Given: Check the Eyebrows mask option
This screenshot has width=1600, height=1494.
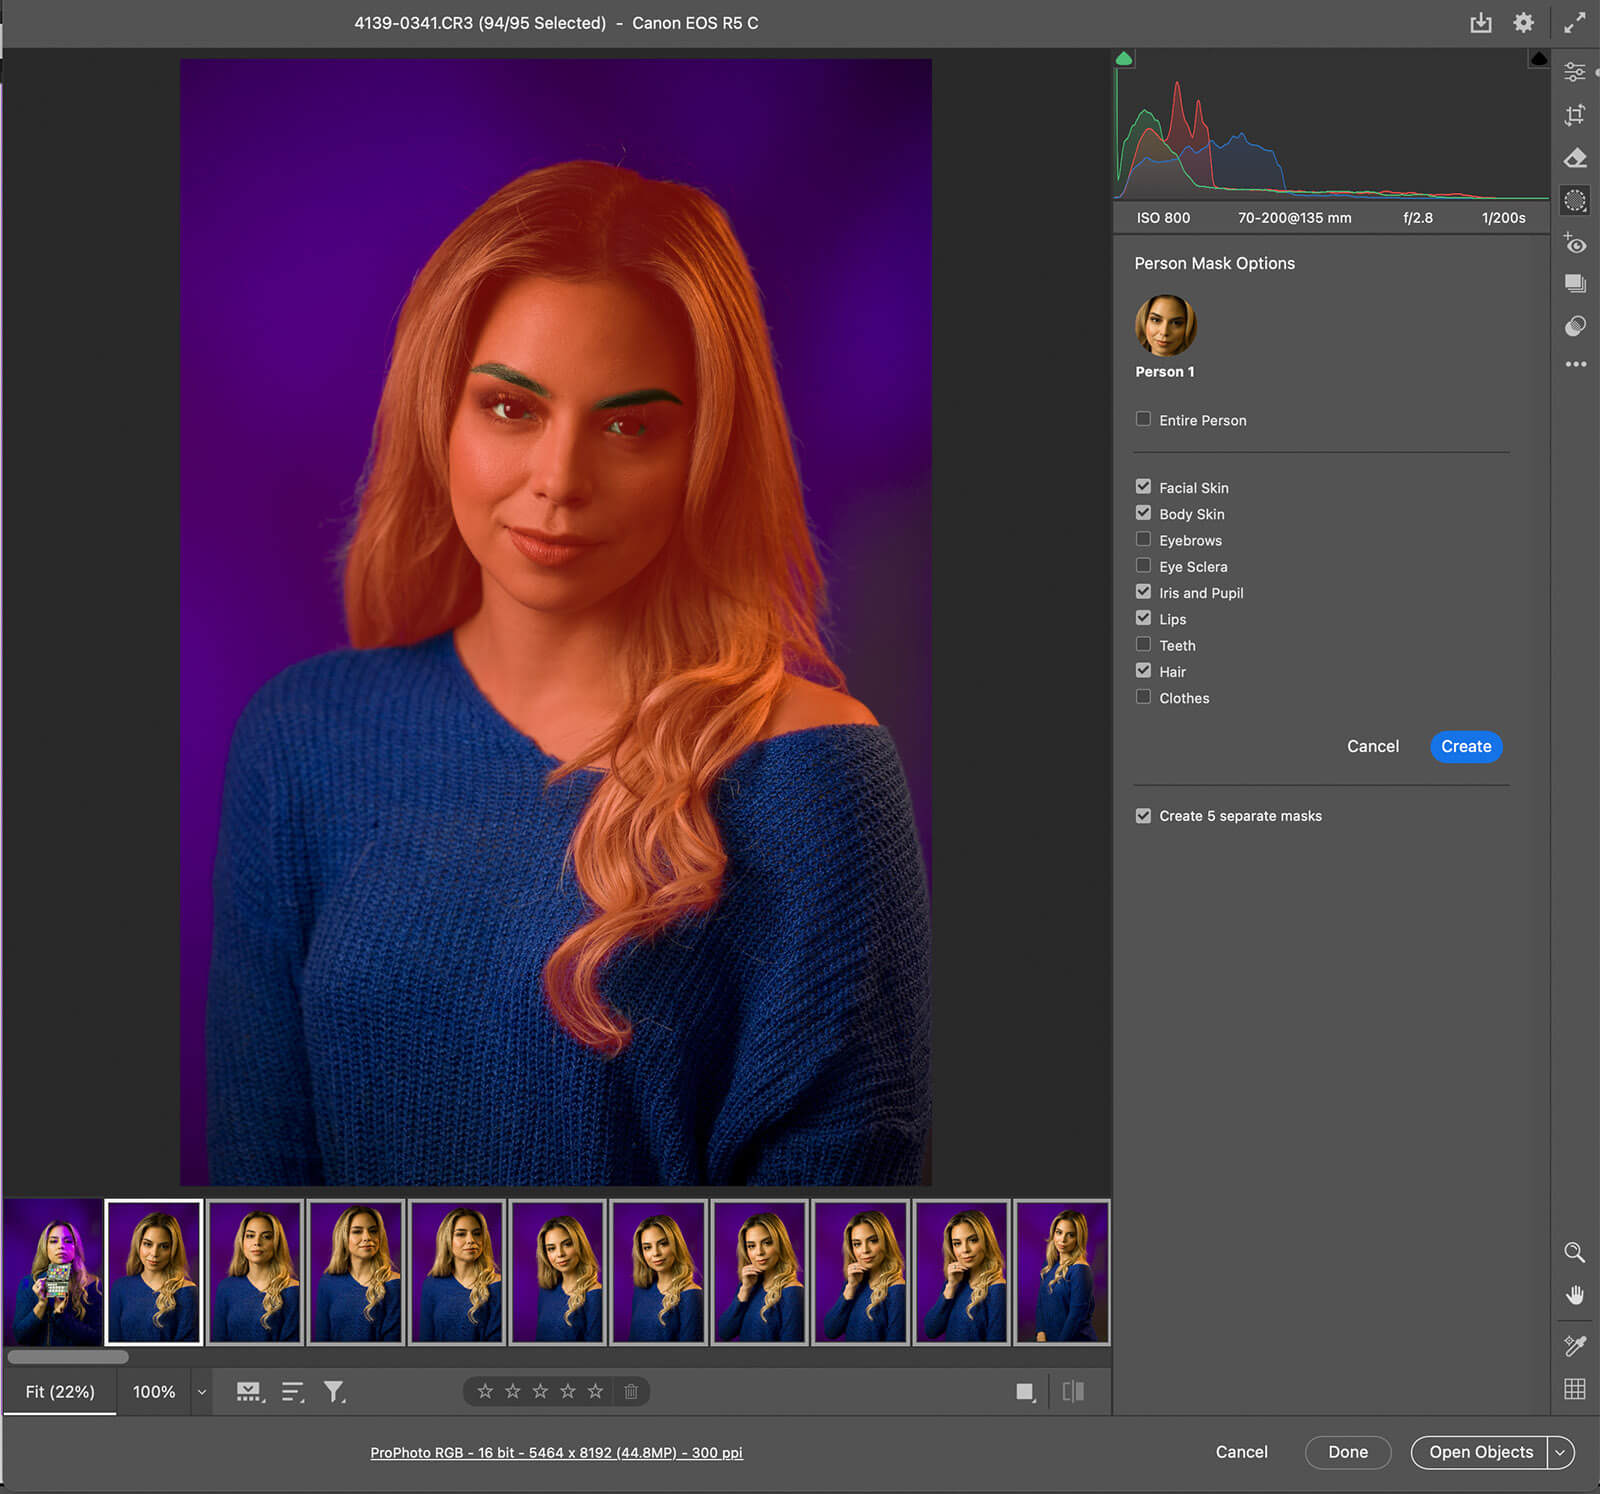Looking at the screenshot, I should pyautogui.click(x=1143, y=539).
